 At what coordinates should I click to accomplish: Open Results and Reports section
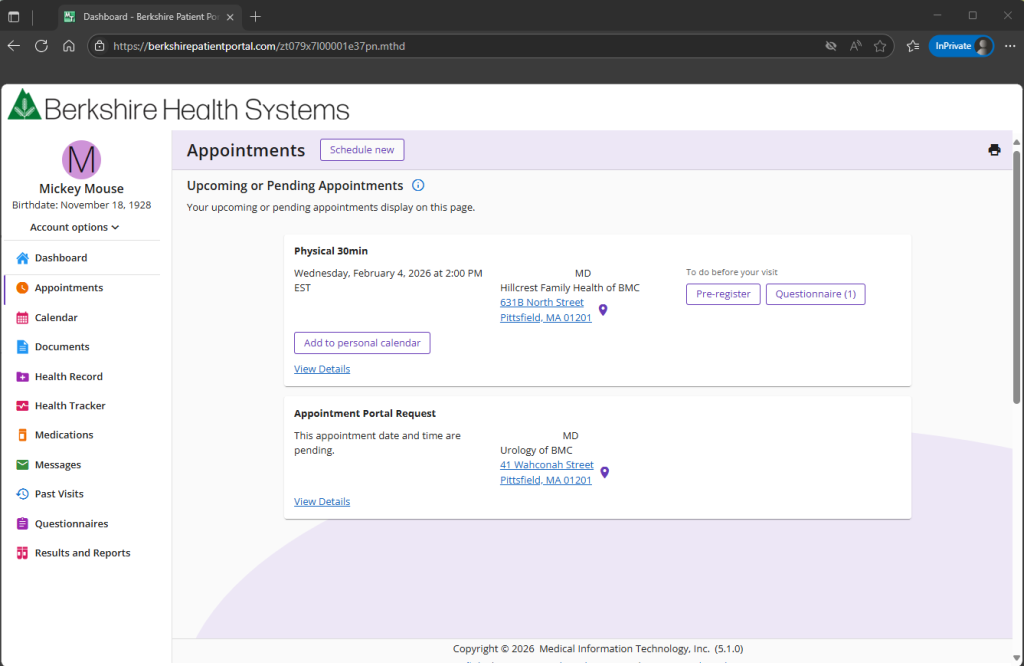[x=82, y=553]
